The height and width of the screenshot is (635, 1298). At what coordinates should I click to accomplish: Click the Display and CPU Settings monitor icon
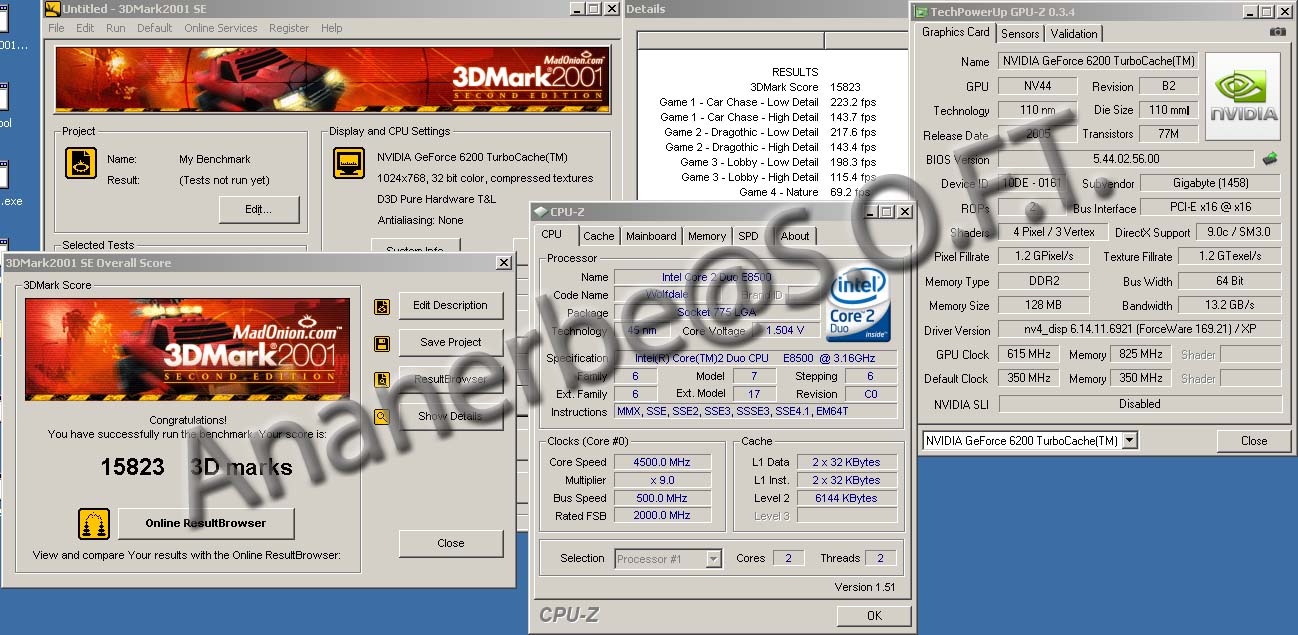click(348, 162)
